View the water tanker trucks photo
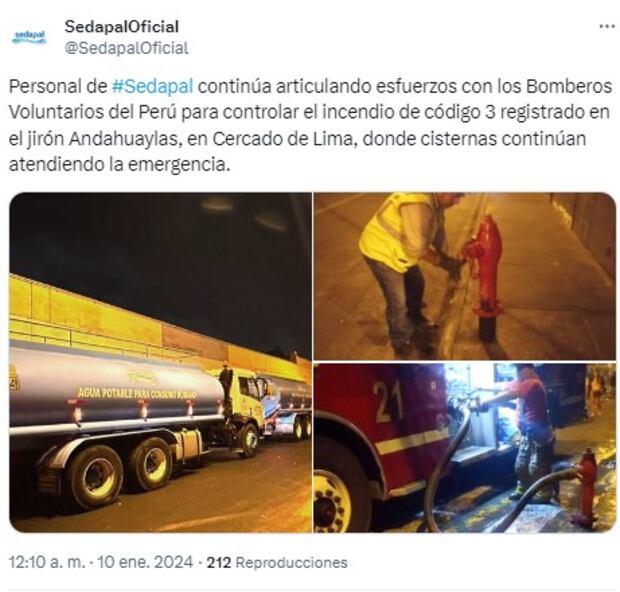620x592 pixels. click(161, 362)
